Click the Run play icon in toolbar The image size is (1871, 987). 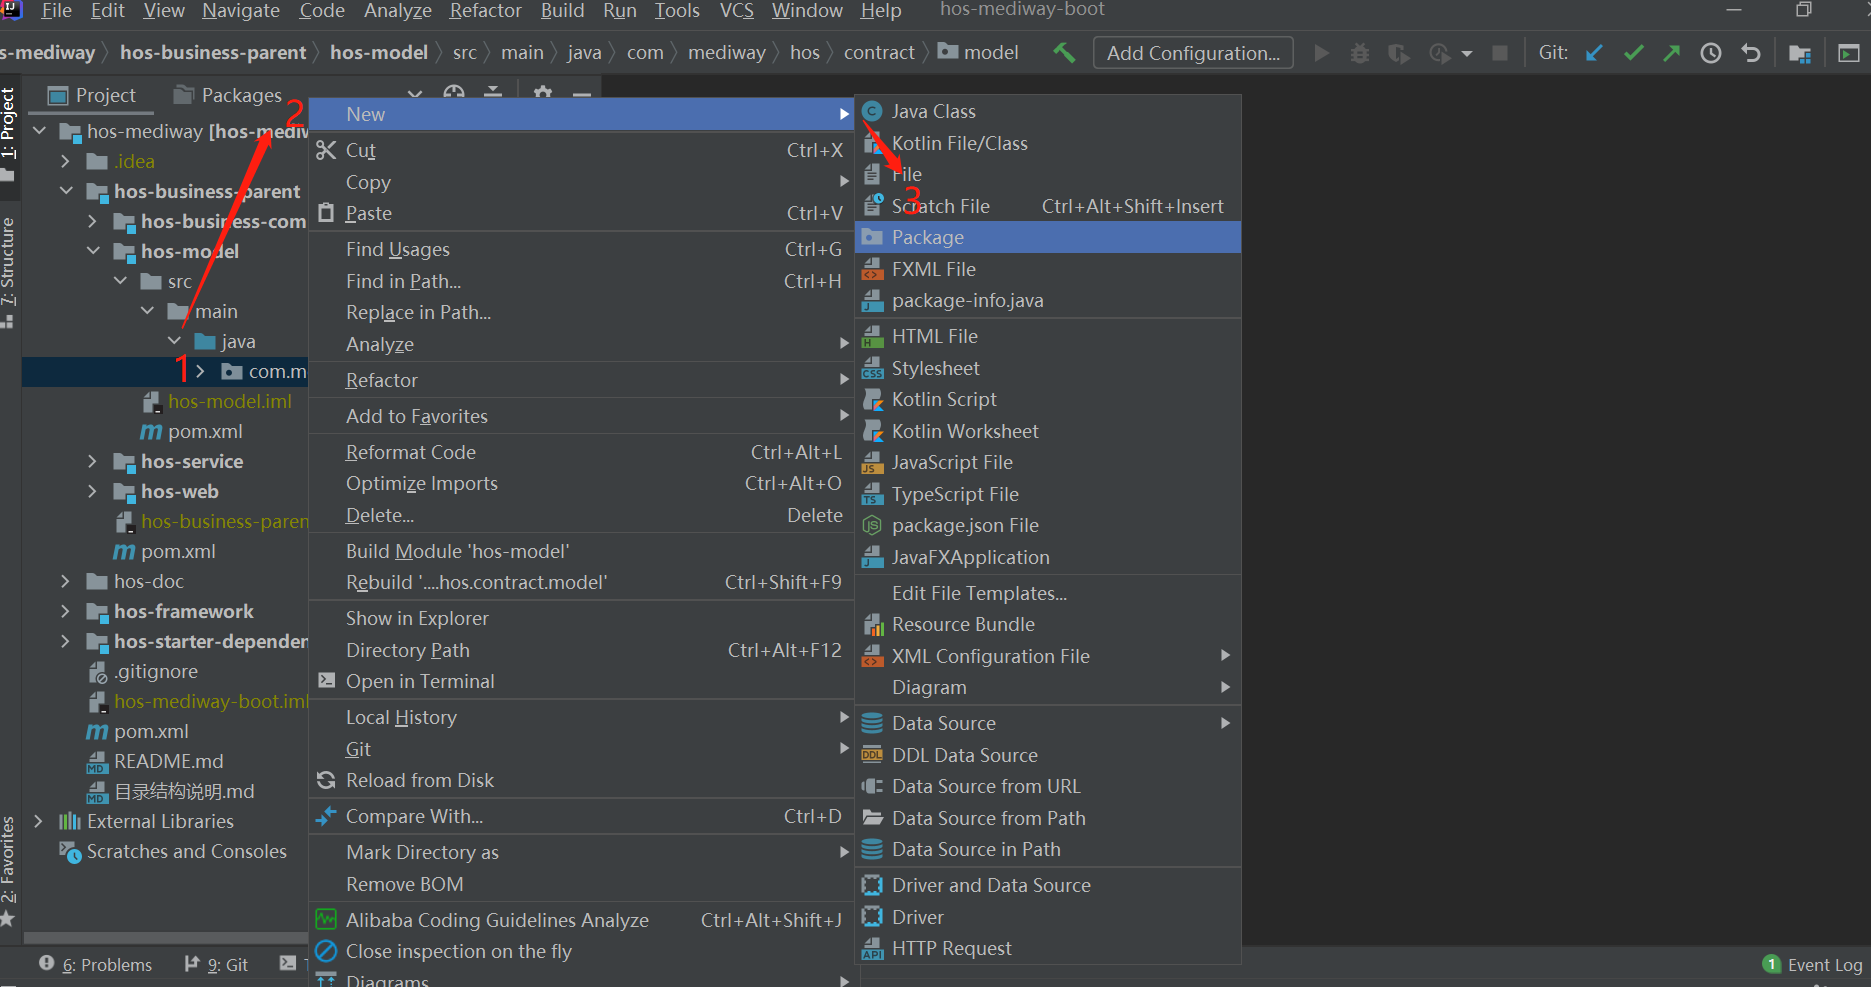point(1322,53)
